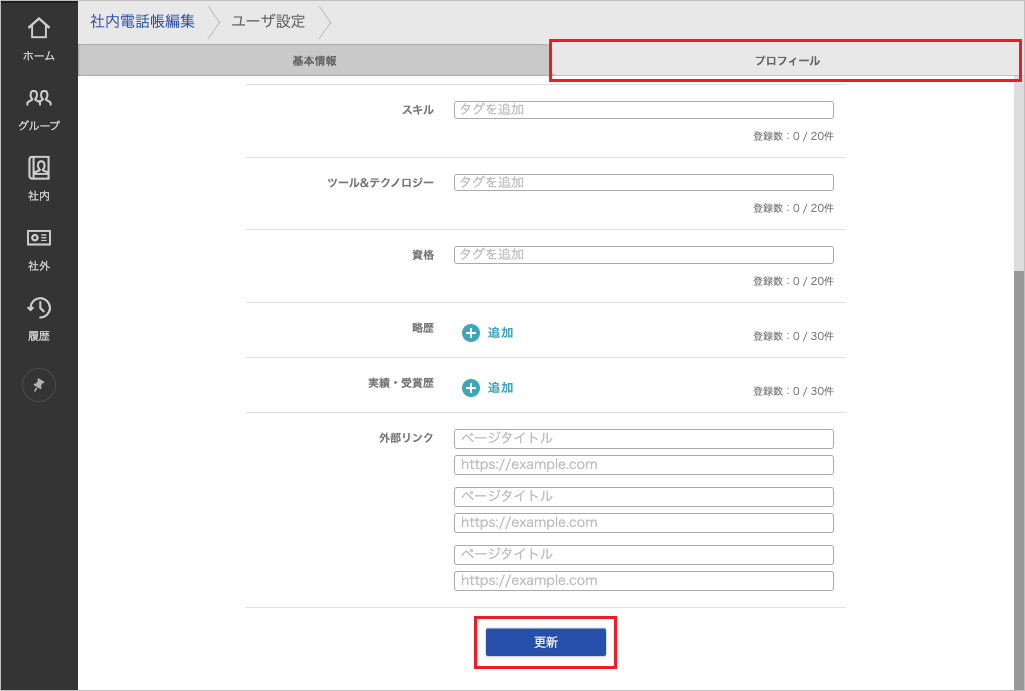Open the Groups sidebar icon
Screen dimensions: 1025x691
coord(39,108)
